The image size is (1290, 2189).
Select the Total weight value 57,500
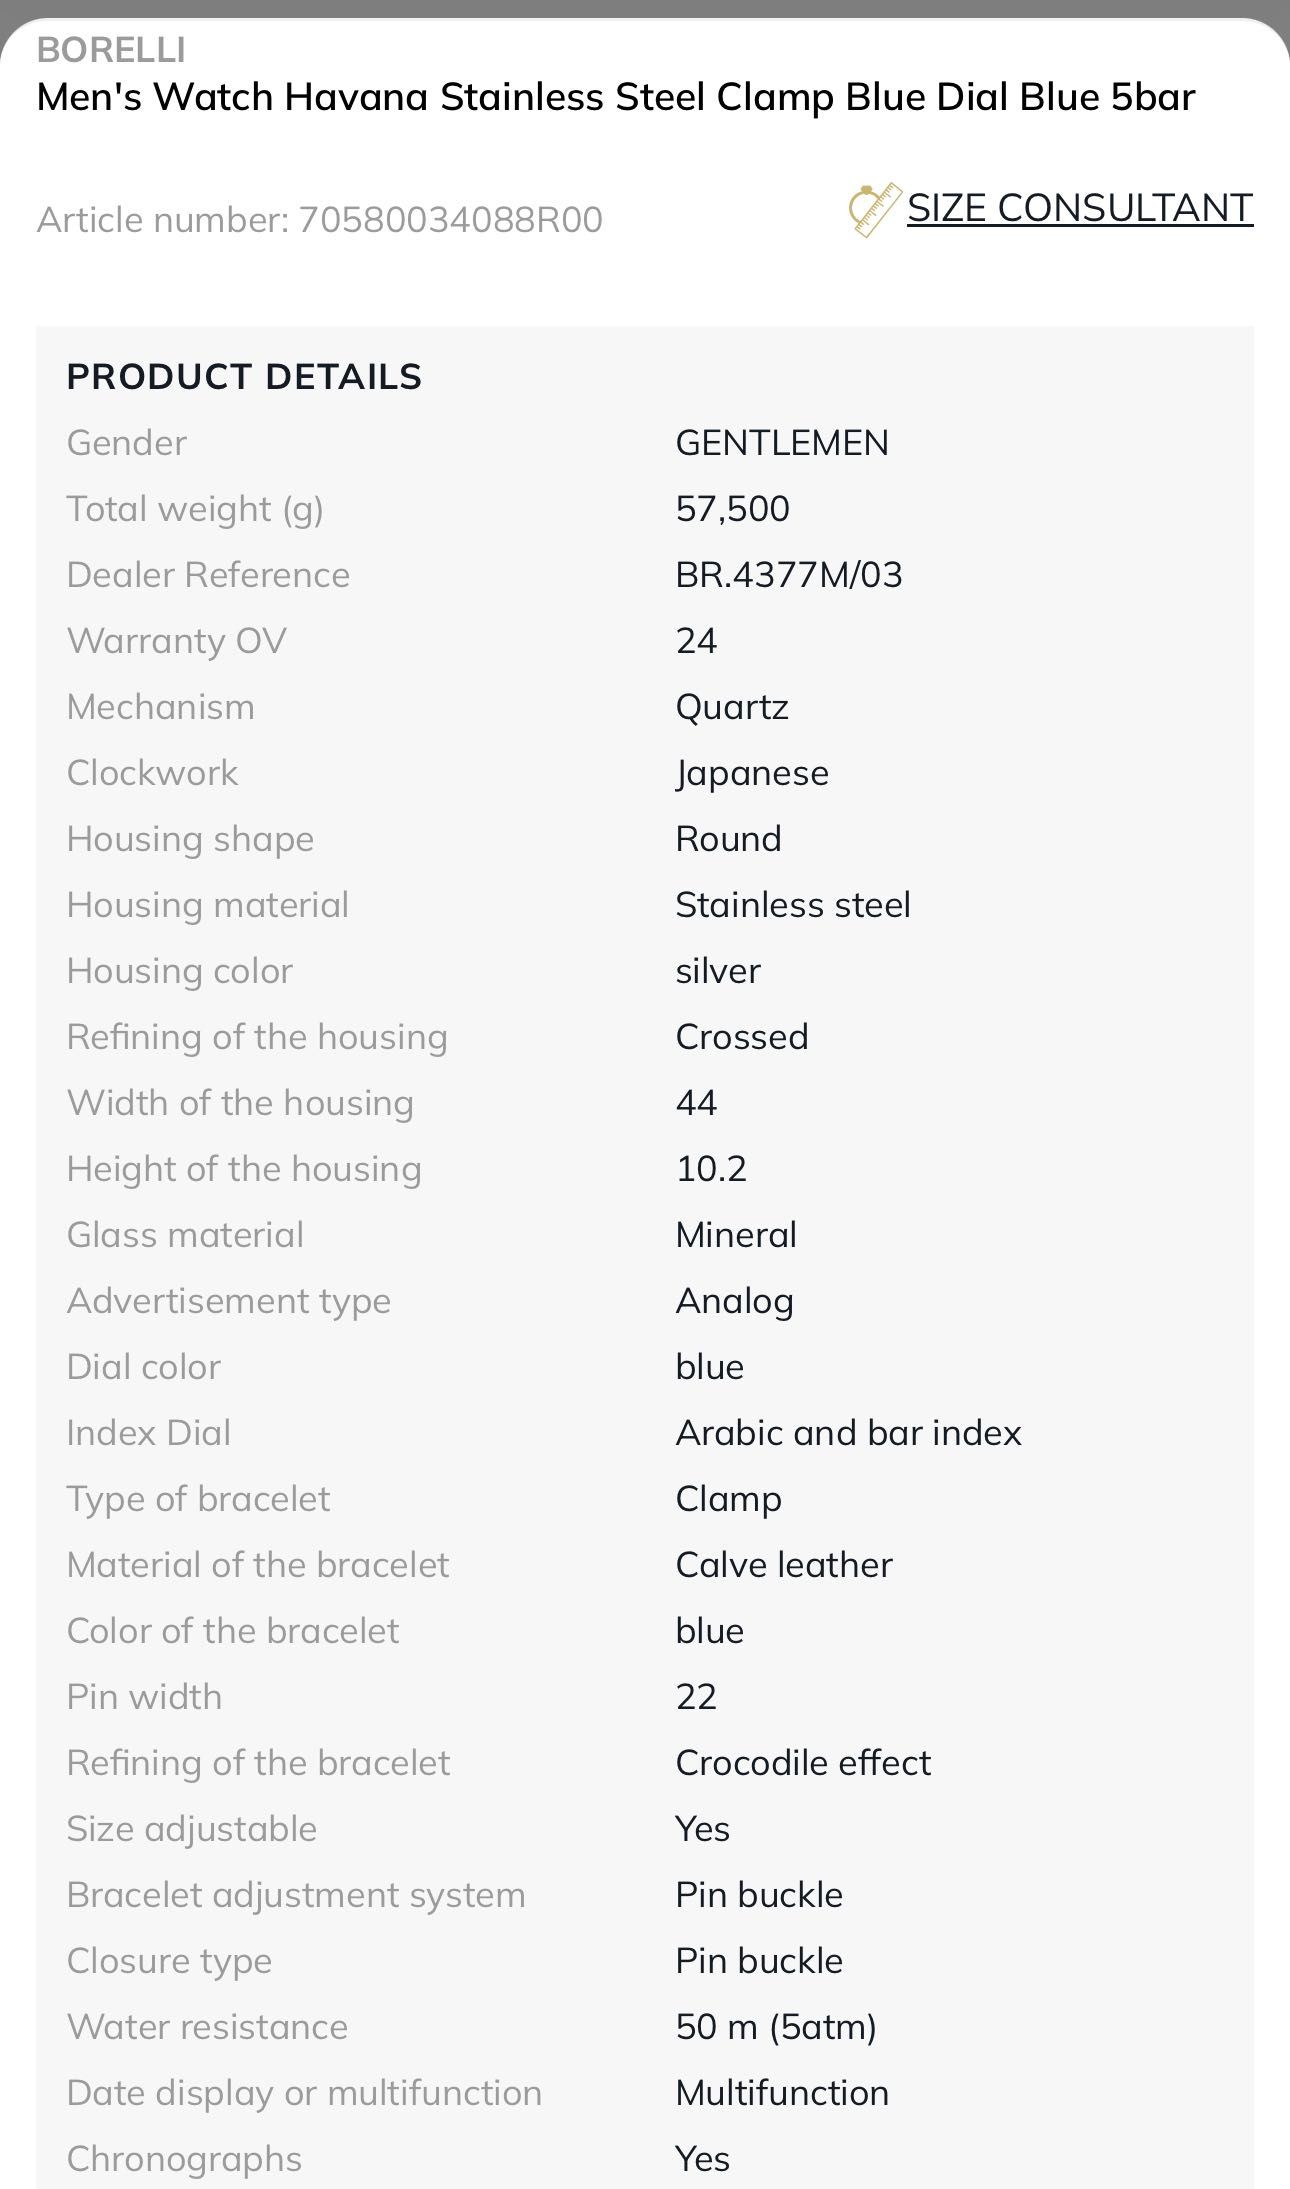pos(733,509)
